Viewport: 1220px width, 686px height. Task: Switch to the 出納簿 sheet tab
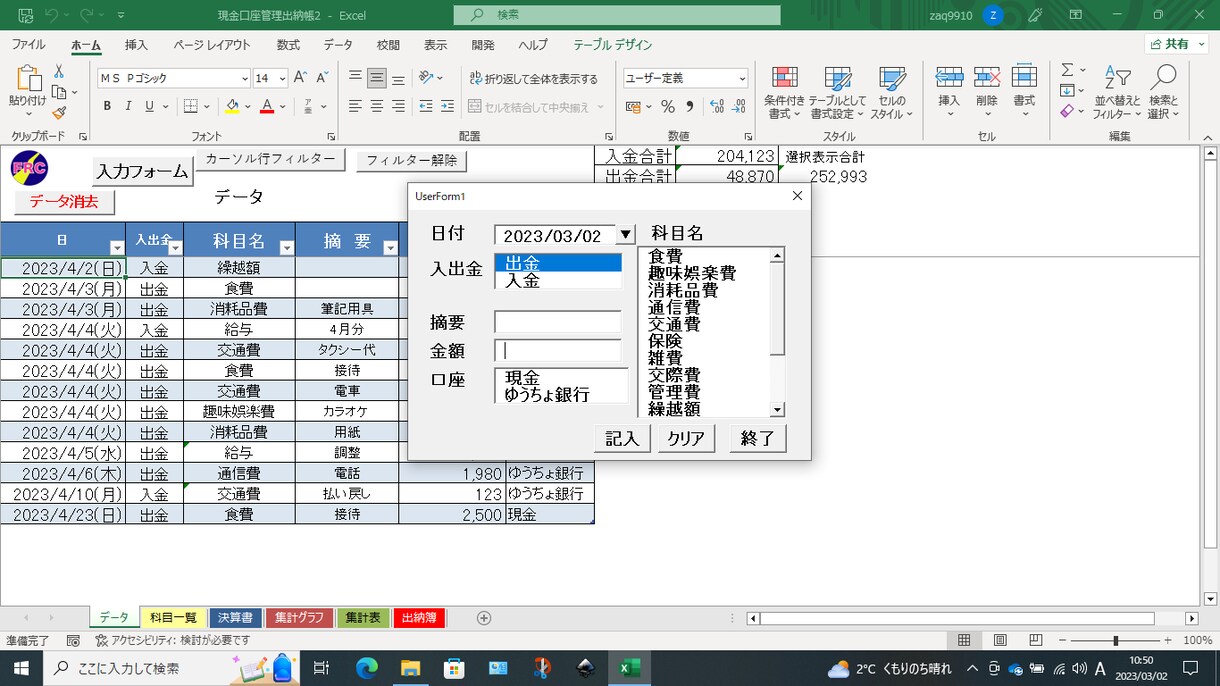419,618
